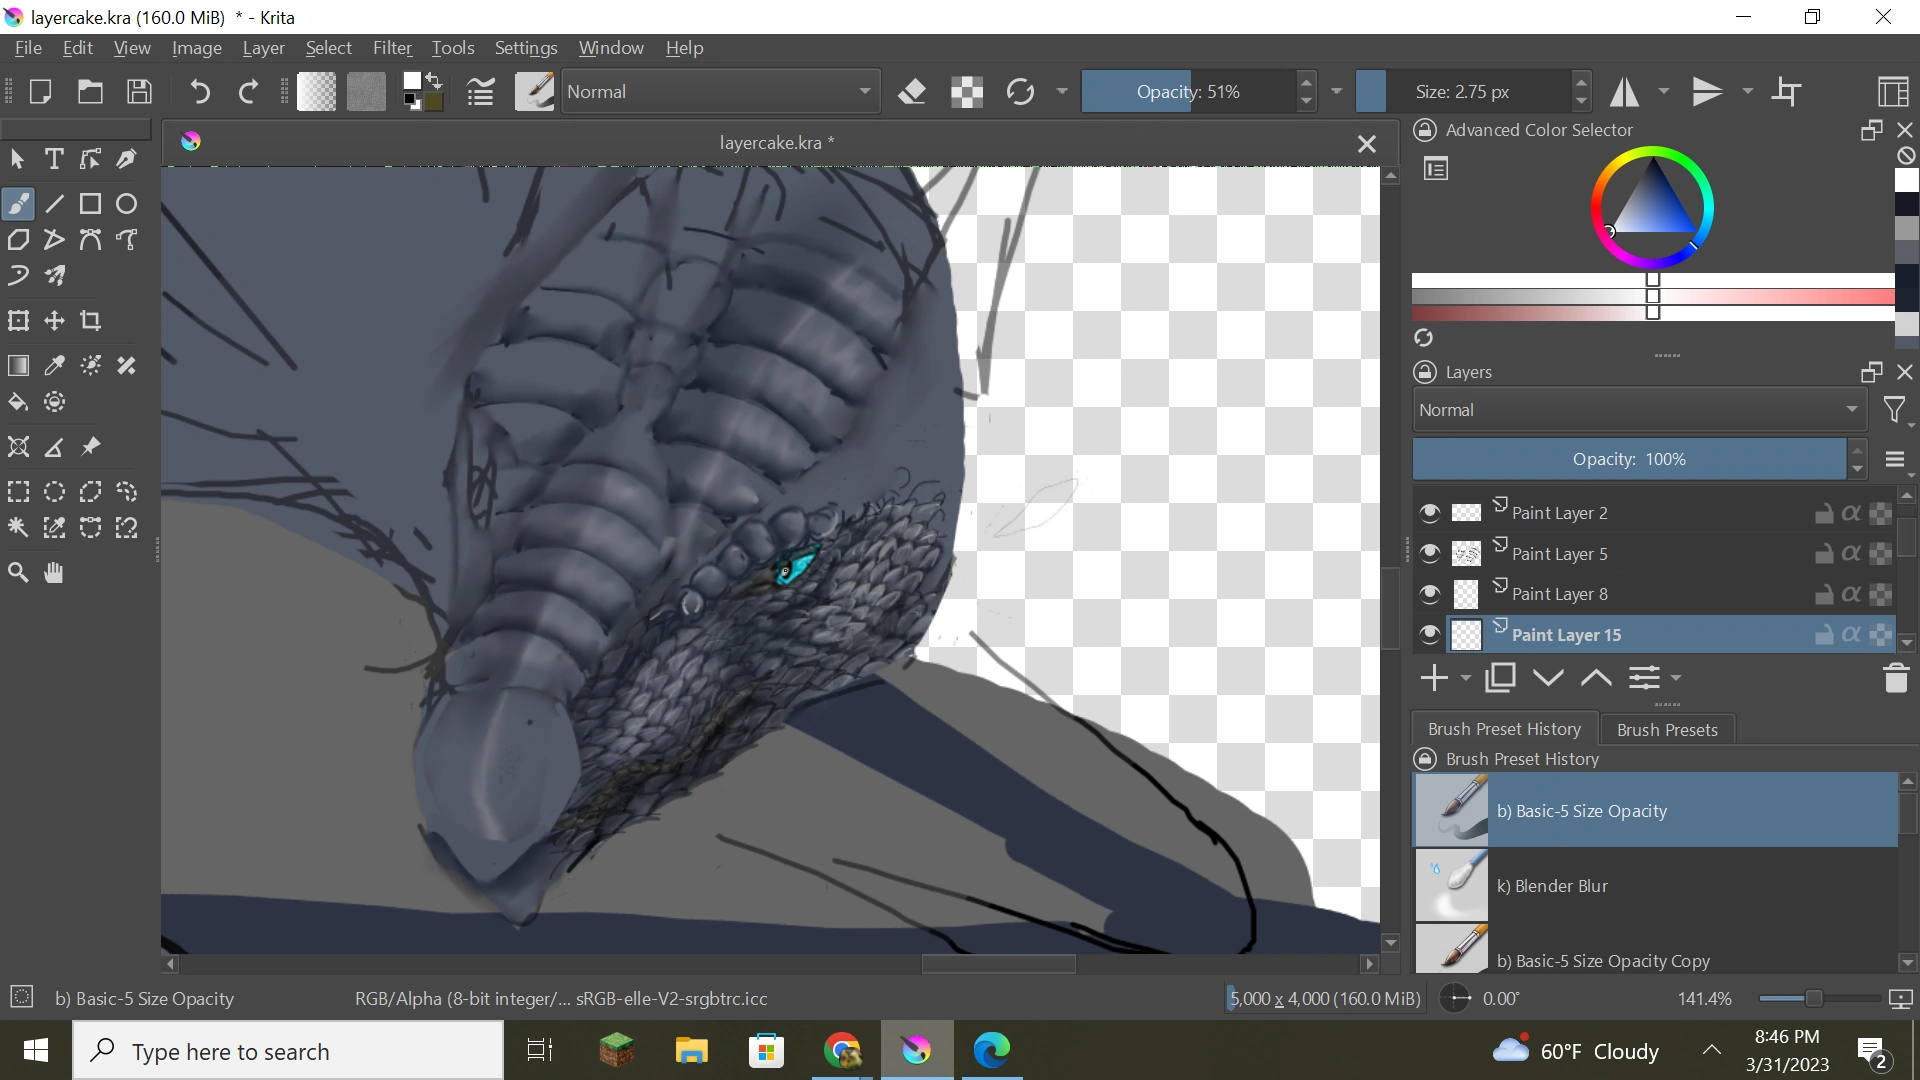This screenshot has width=1920, height=1080.
Task: Open the Filter menu
Action: (392, 48)
